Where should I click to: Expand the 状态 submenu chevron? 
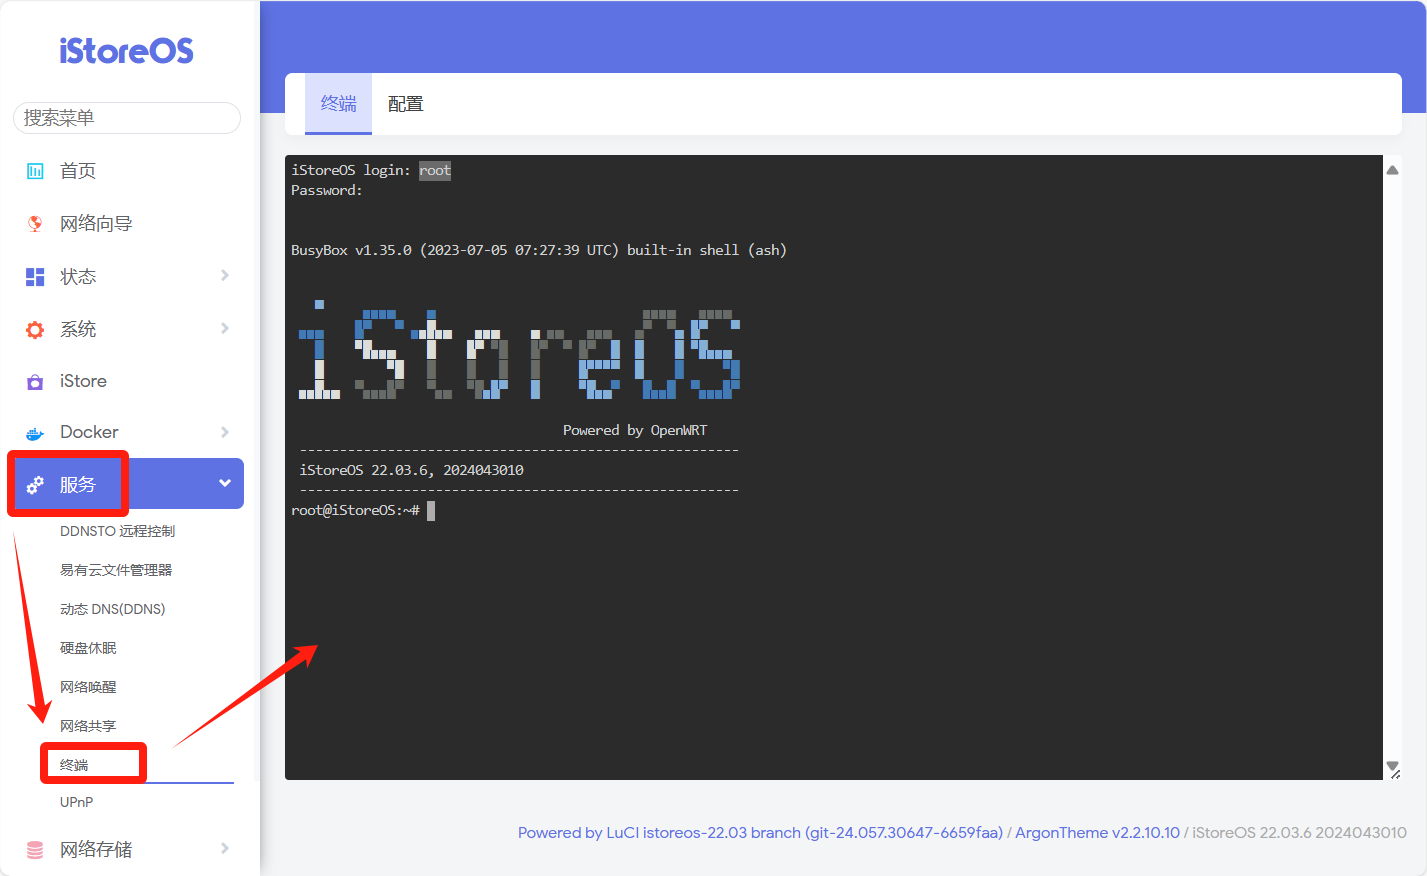225,276
